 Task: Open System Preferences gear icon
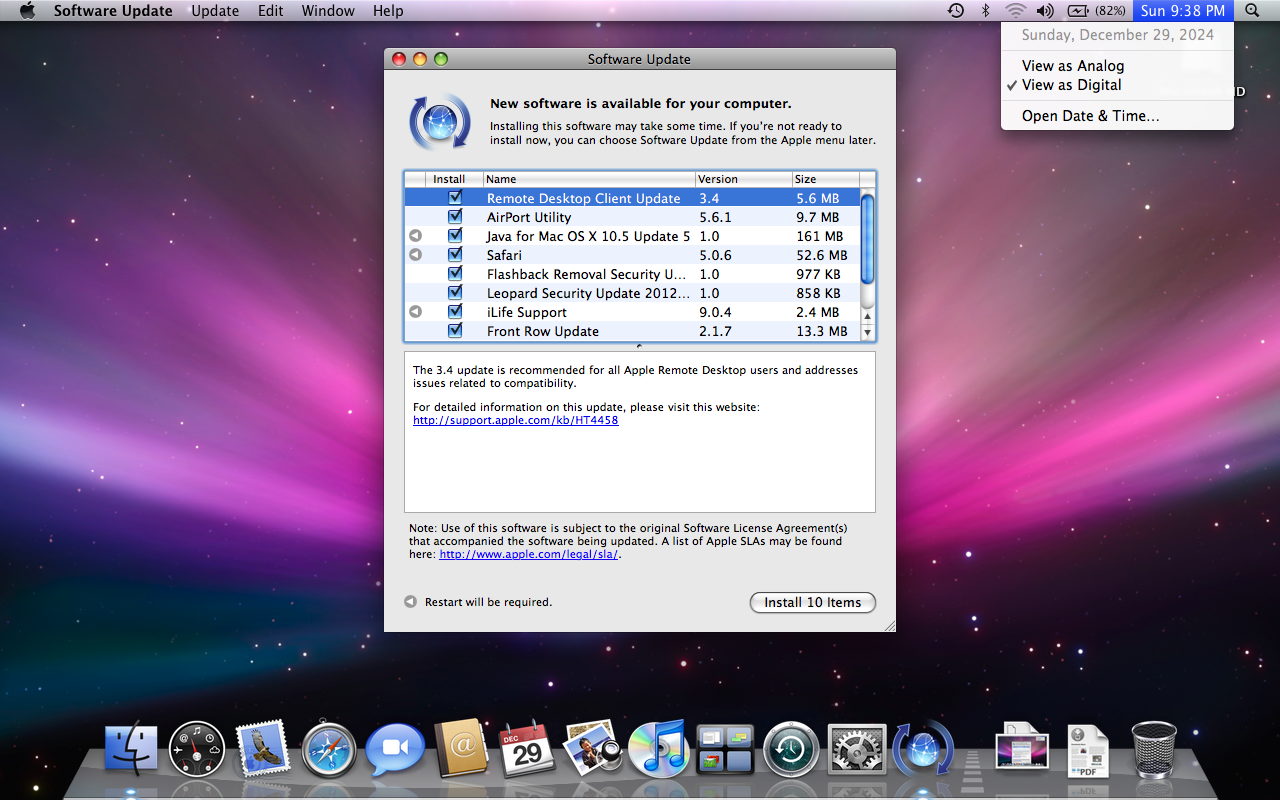(857, 749)
